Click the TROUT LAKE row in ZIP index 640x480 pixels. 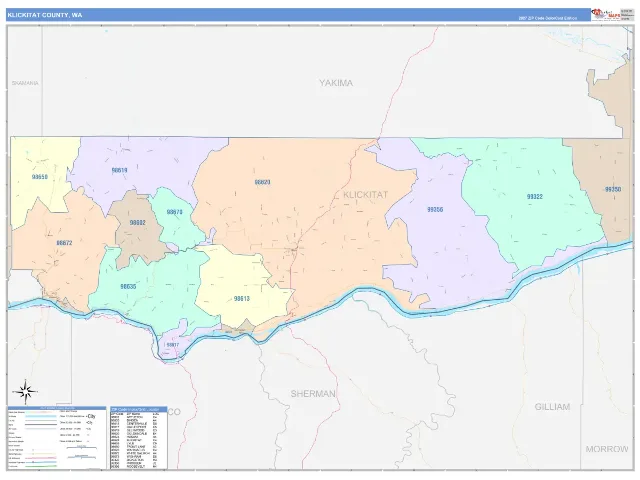[136, 447]
